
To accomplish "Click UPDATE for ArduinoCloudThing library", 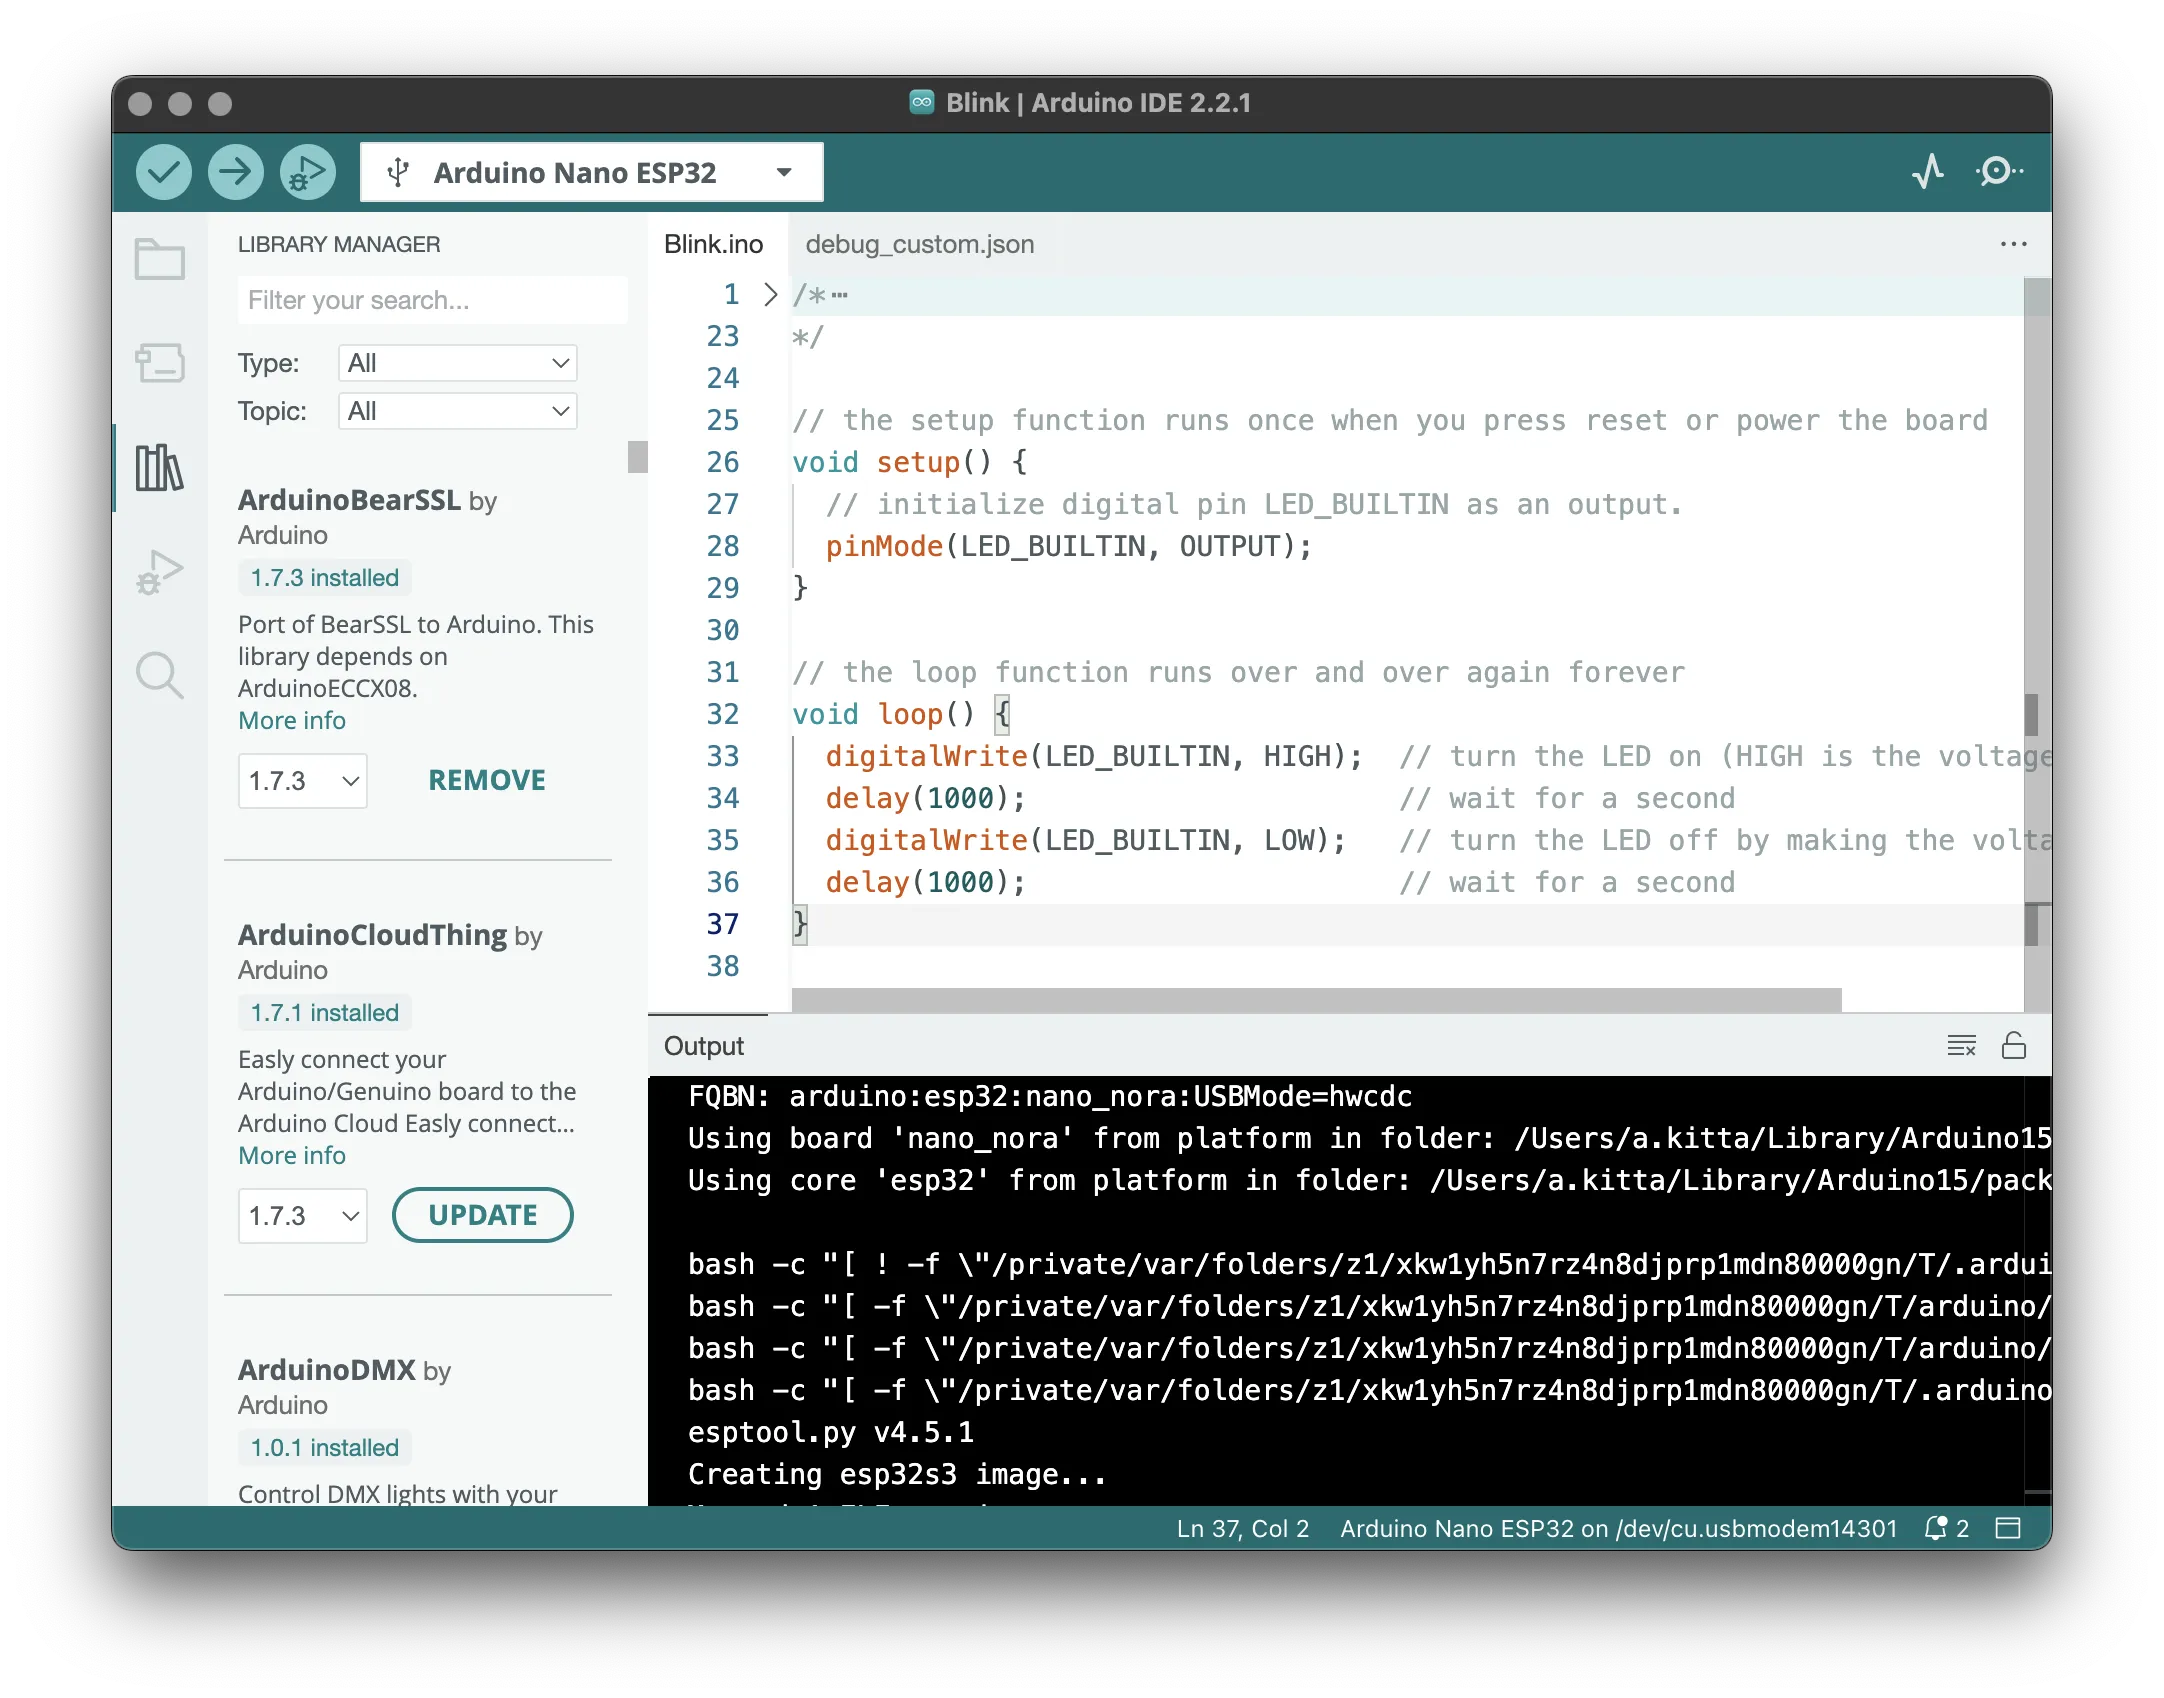I will (x=482, y=1215).
